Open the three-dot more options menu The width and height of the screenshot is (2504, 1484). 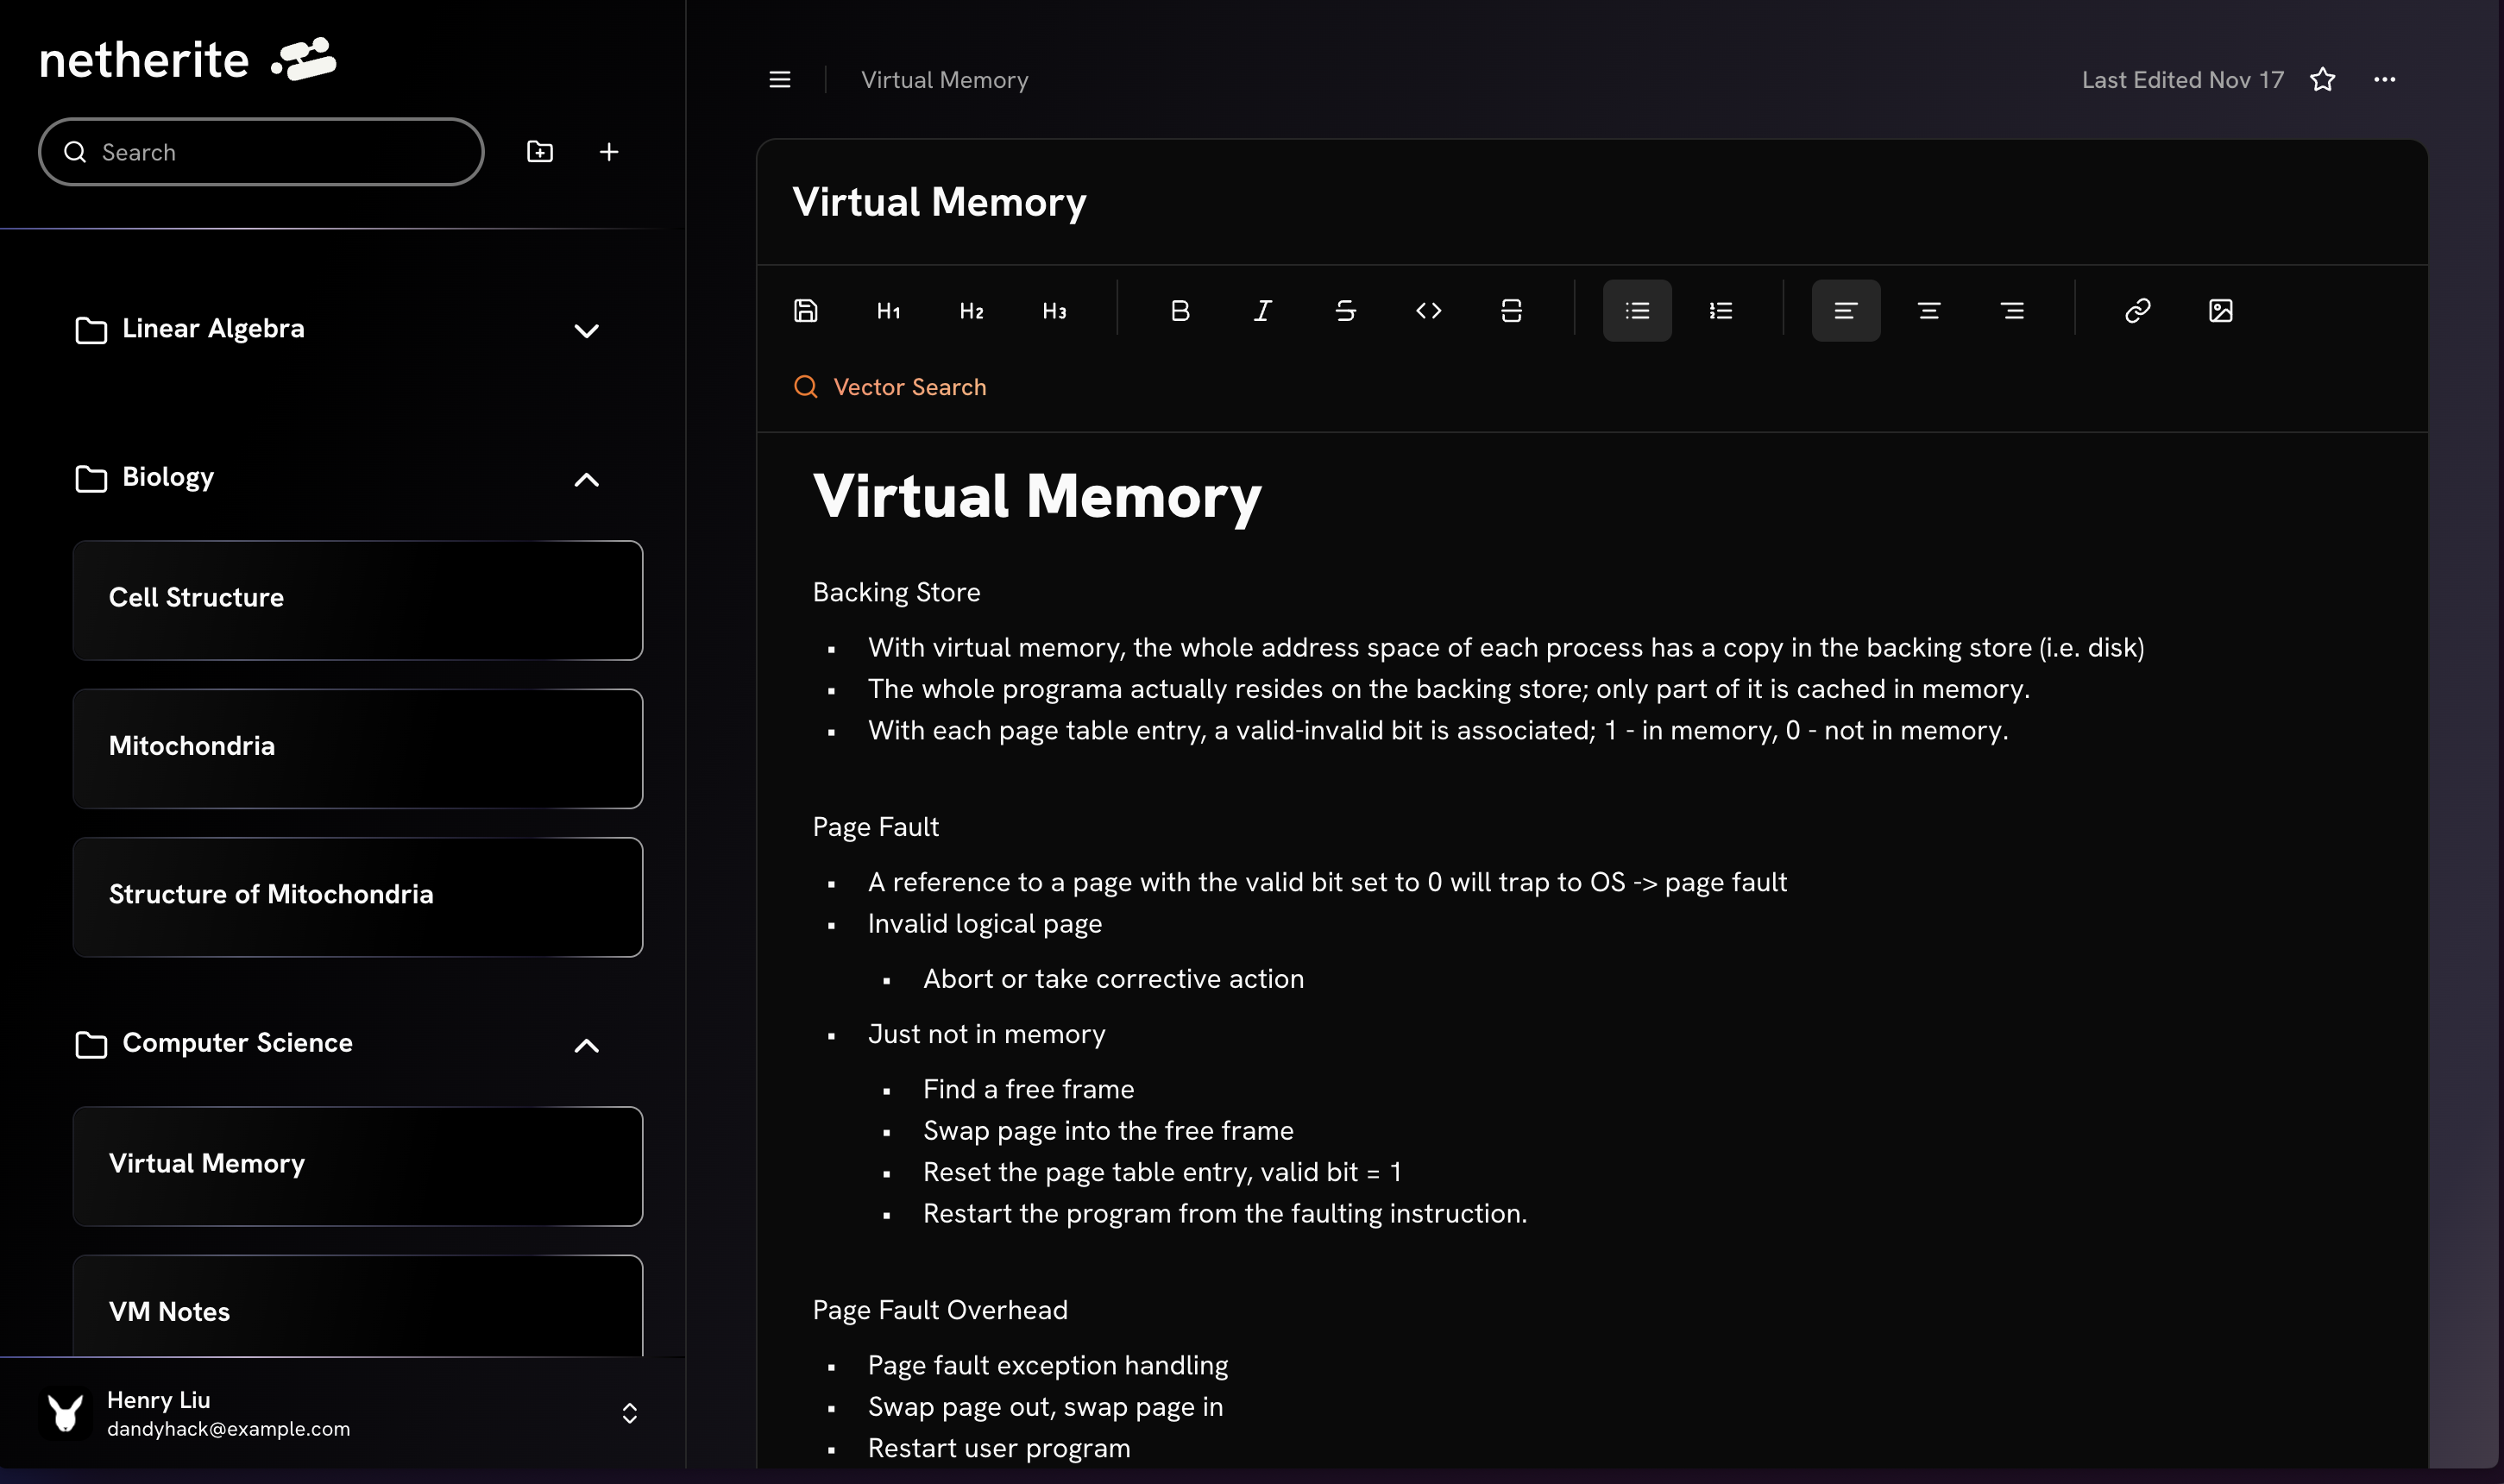pyautogui.click(x=2384, y=80)
